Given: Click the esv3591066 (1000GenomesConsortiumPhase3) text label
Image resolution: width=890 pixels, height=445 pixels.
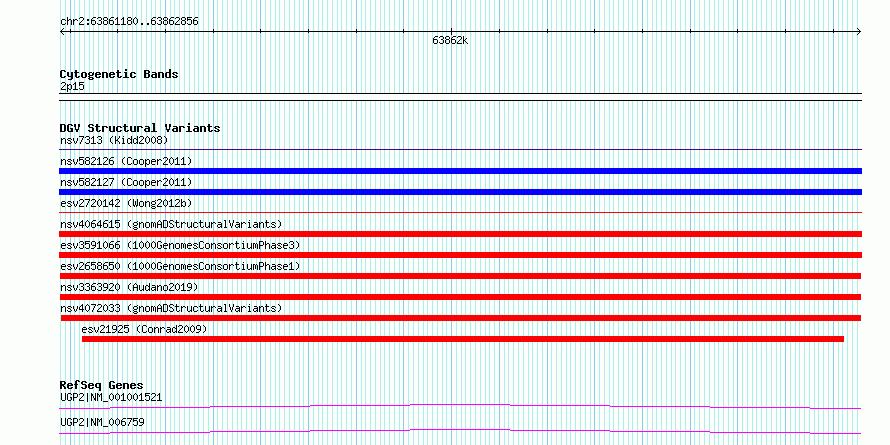Looking at the screenshot, I should pyautogui.click(x=180, y=245).
